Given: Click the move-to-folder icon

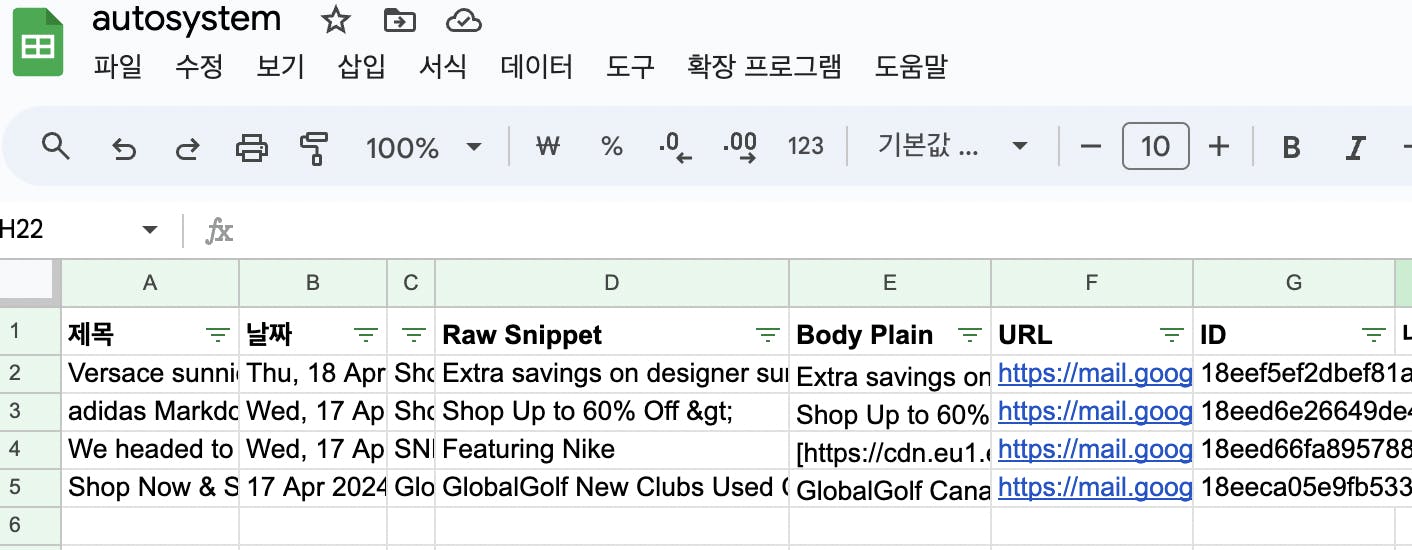Looking at the screenshot, I should 399,19.
